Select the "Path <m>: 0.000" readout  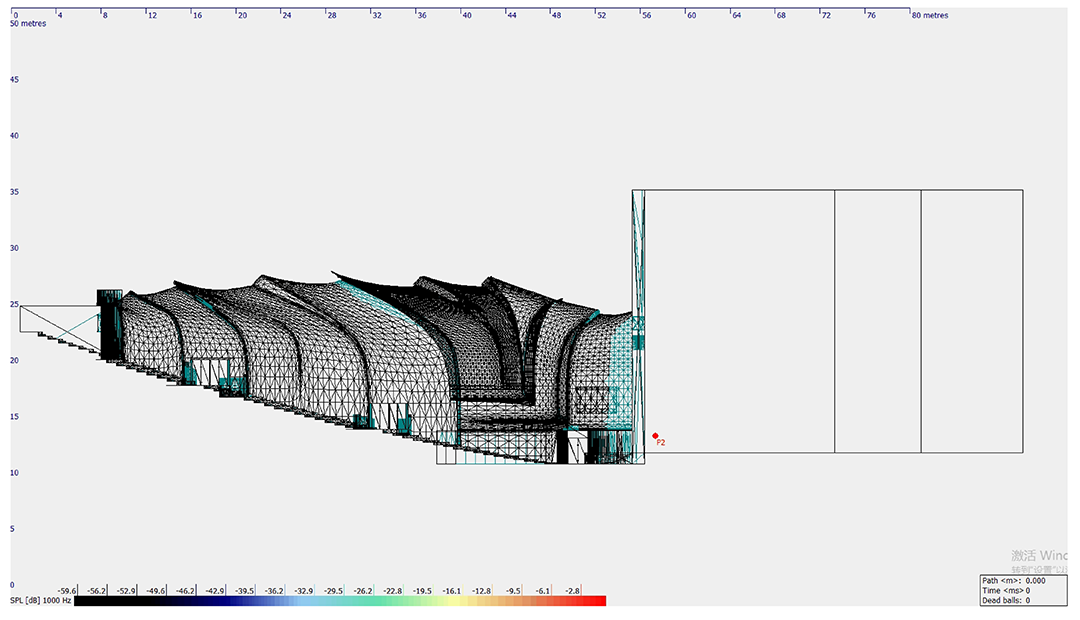click(1013, 581)
